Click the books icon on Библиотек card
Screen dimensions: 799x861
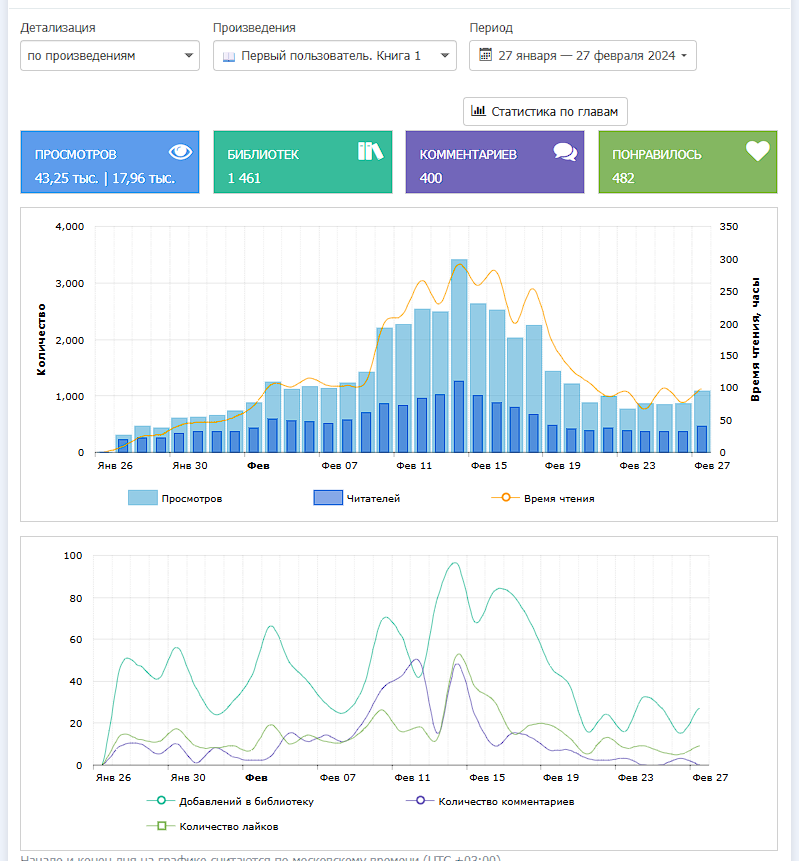point(371,151)
